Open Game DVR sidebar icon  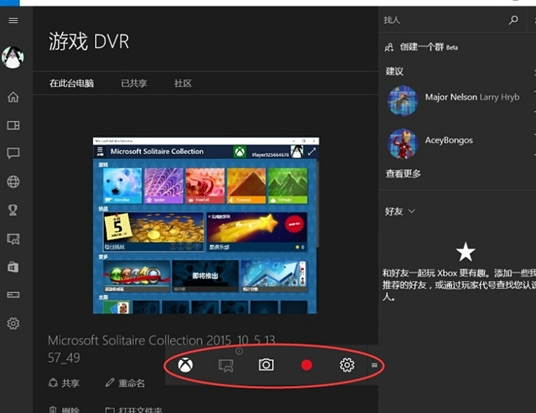(13, 239)
